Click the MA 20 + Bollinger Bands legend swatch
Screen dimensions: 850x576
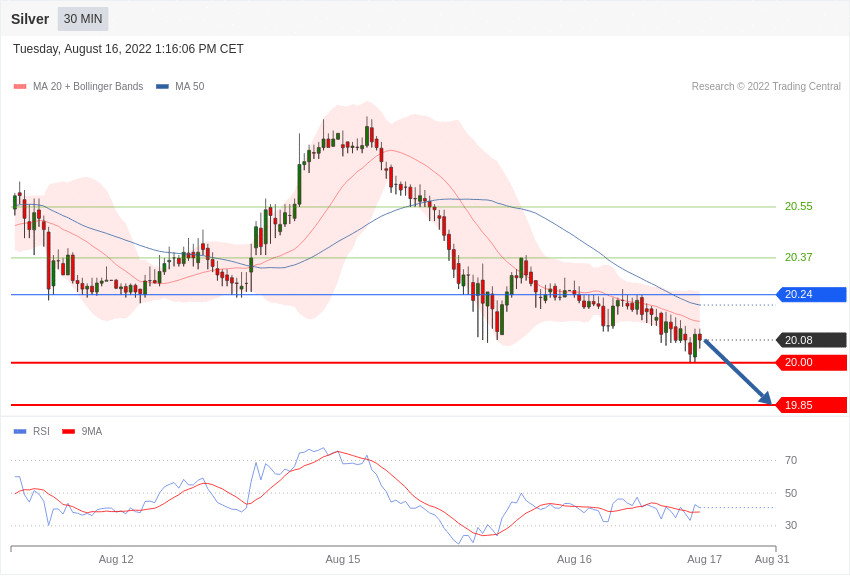(x=20, y=86)
